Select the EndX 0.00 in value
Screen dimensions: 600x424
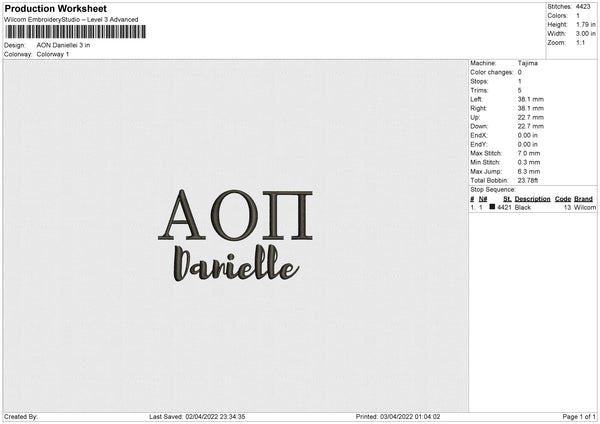coord(528,135)
